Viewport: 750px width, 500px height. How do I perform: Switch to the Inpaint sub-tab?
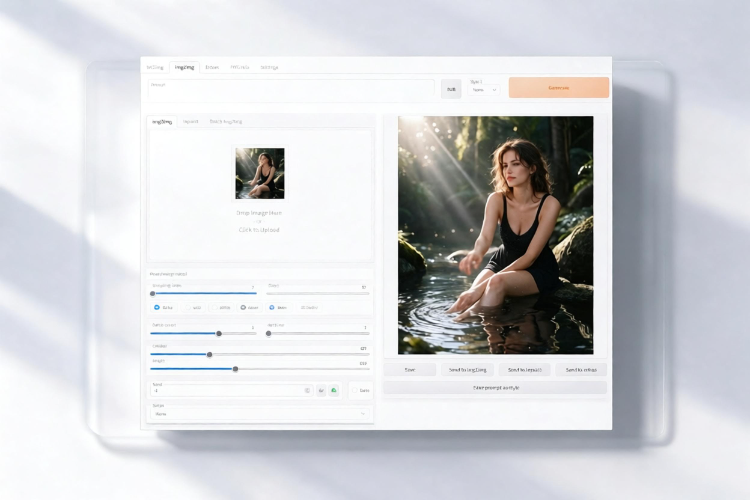click(x=190, y=122)
